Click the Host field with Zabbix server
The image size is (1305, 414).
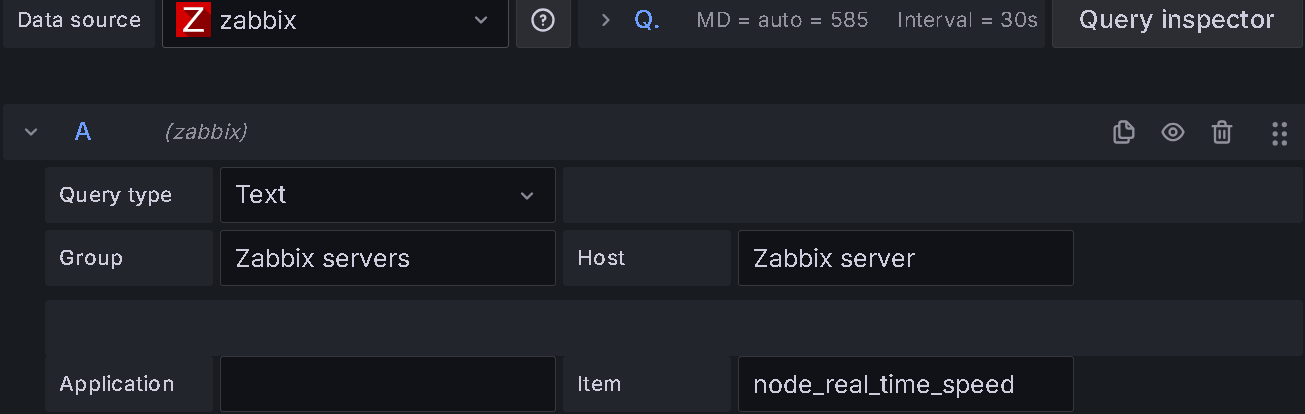905,258
